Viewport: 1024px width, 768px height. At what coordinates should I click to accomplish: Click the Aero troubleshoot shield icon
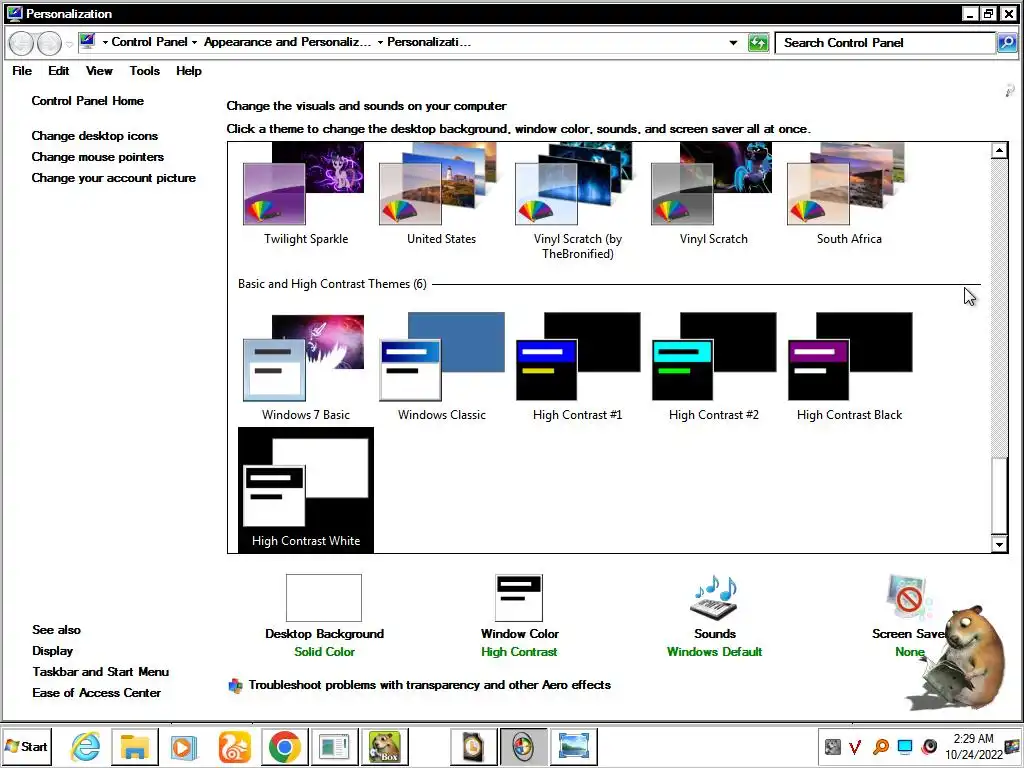coord(235,686)
